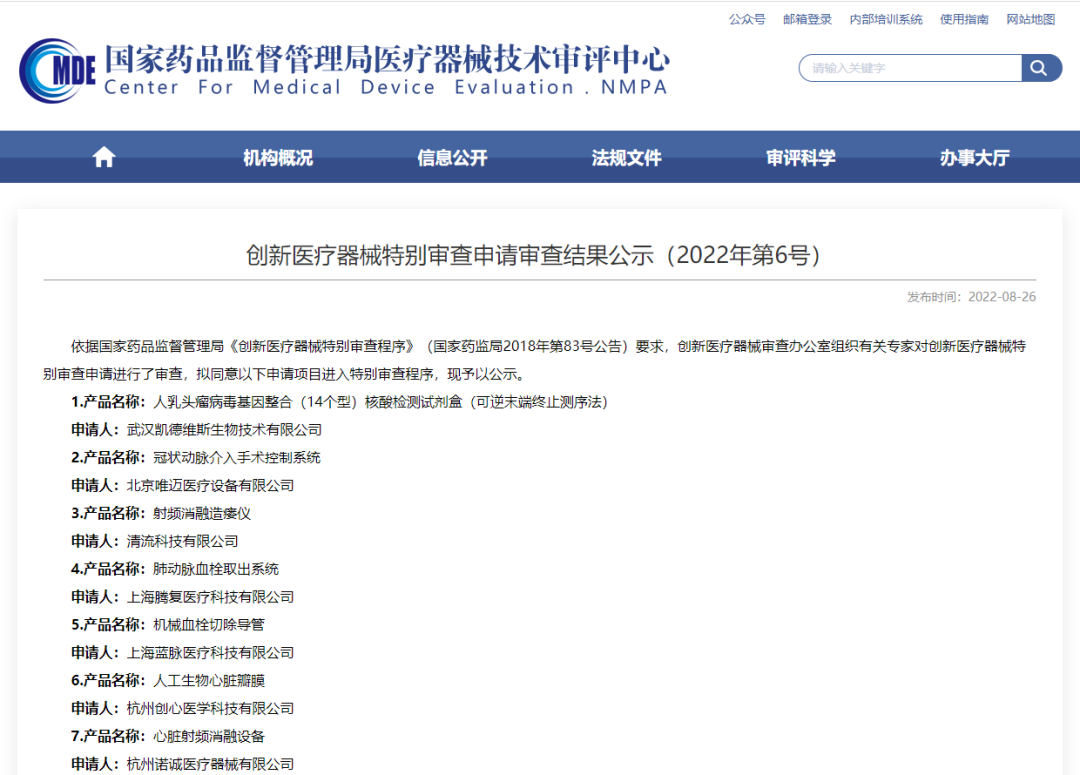This screenshot has height=775, width=1080.
Task: Select applicant 北京唯迈医疗设备有限公司
Action: (210, 486)
